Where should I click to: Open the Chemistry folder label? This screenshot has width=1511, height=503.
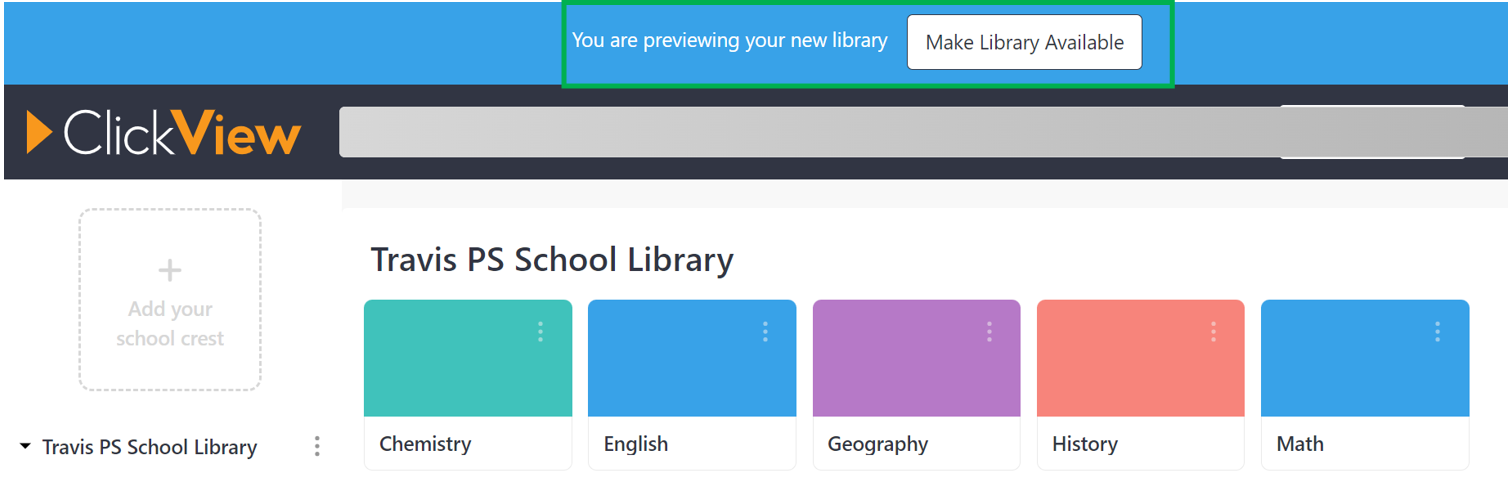click(425, 444)
